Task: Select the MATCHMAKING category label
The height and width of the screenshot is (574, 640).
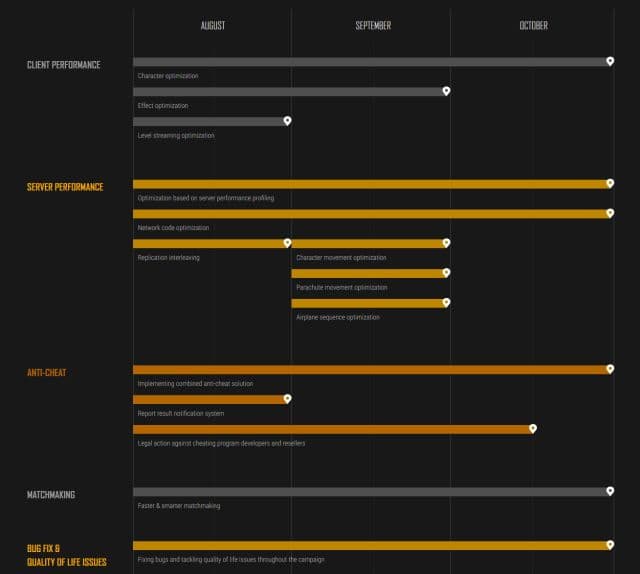Action: click(x=51, y=495)
